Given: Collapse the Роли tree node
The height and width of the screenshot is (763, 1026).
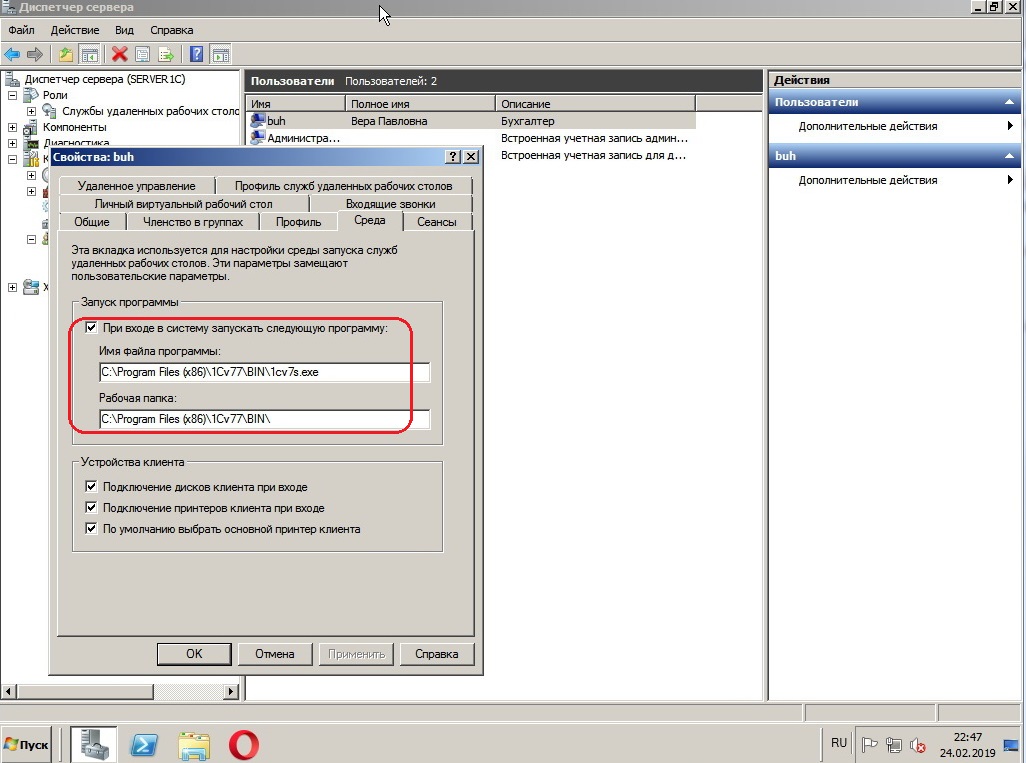Looking at the screenshot, I should (13, 95).
